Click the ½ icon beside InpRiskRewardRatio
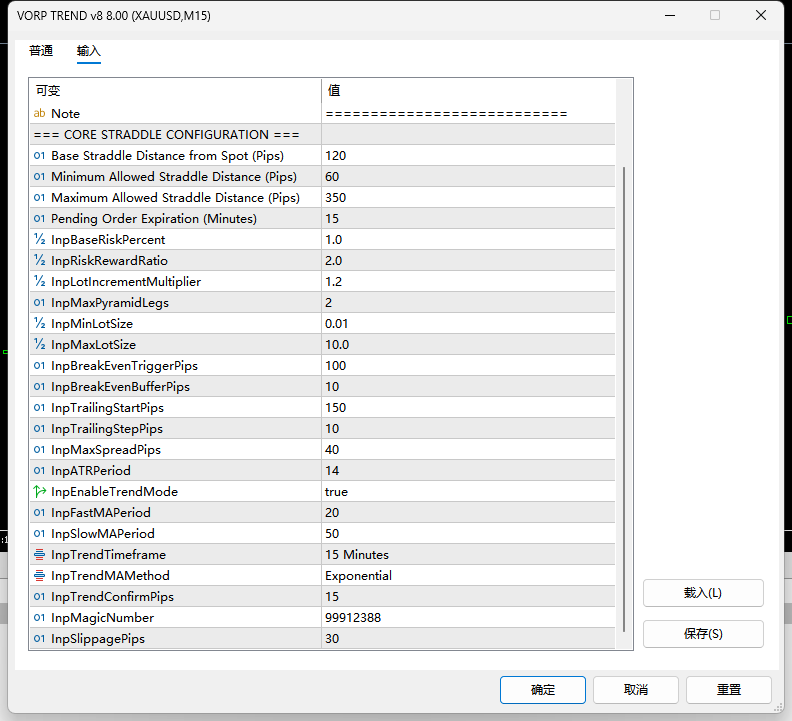The height and width of the screenshot is (721, 792). coord(39,261)
